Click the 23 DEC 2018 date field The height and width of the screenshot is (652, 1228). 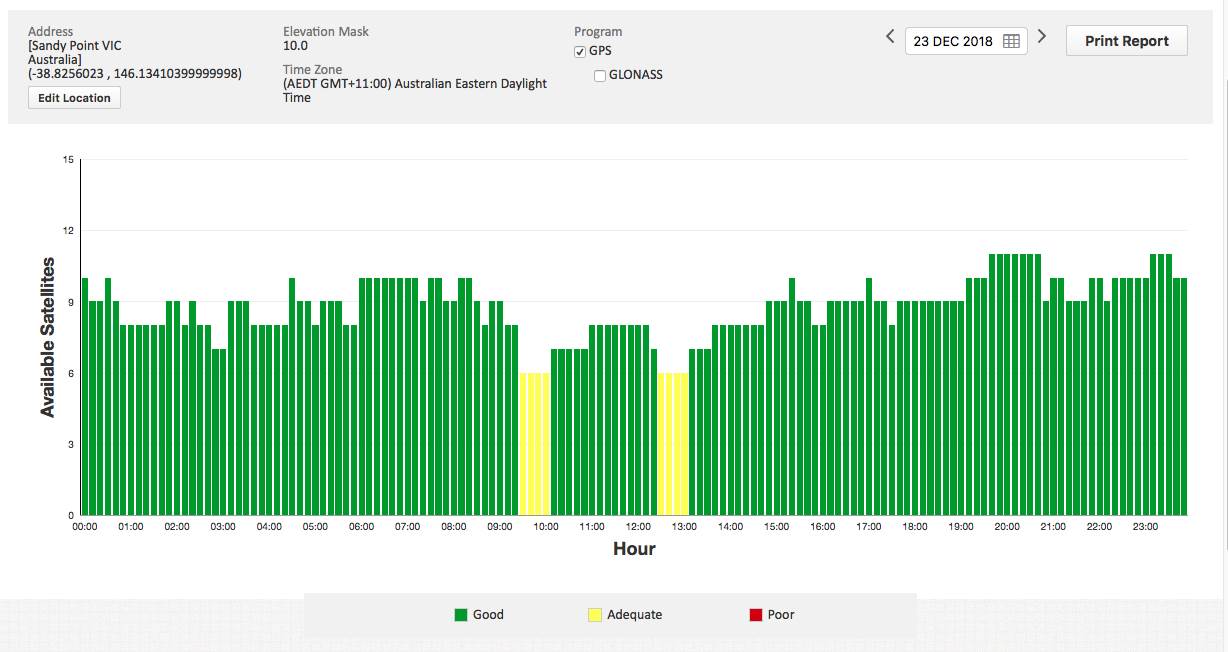(952, 41)
